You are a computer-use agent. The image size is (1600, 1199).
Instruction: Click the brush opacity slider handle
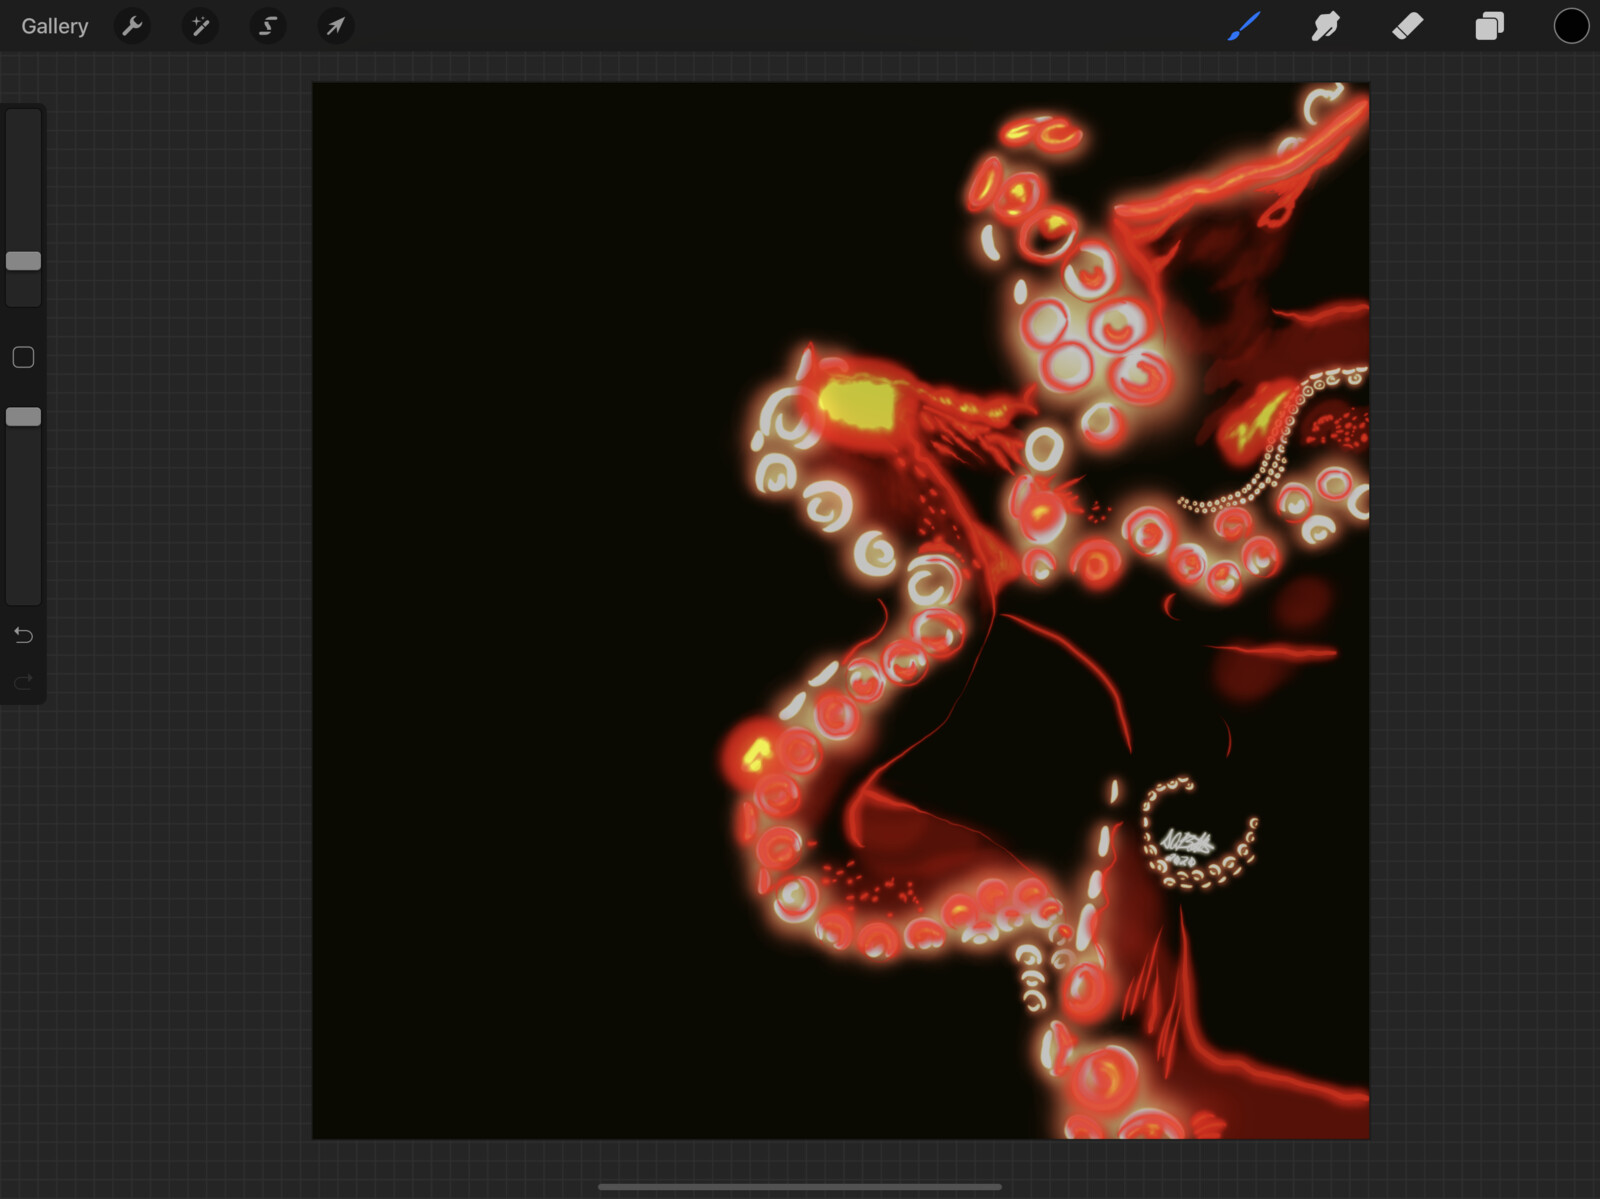(x=24, y=417)
